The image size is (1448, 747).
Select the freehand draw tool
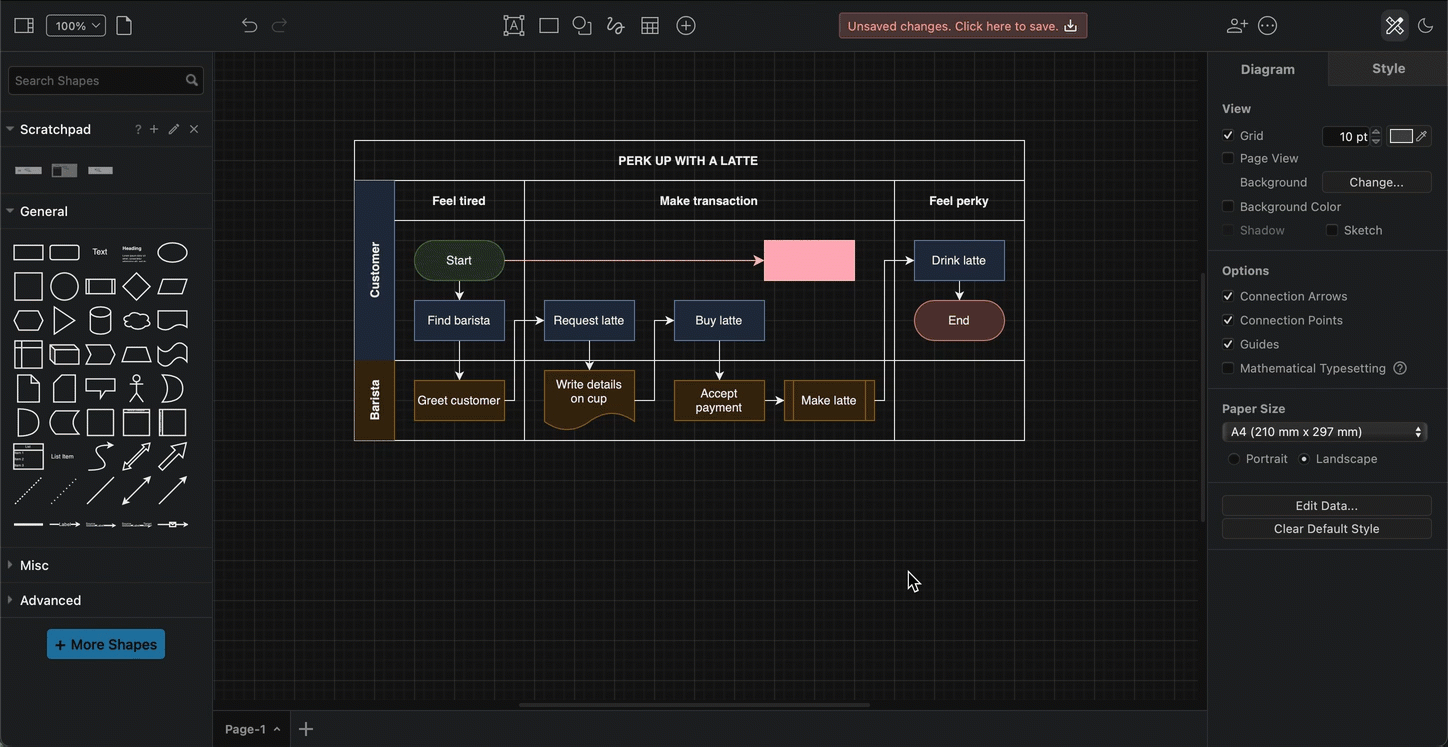[x=616, y=26]
